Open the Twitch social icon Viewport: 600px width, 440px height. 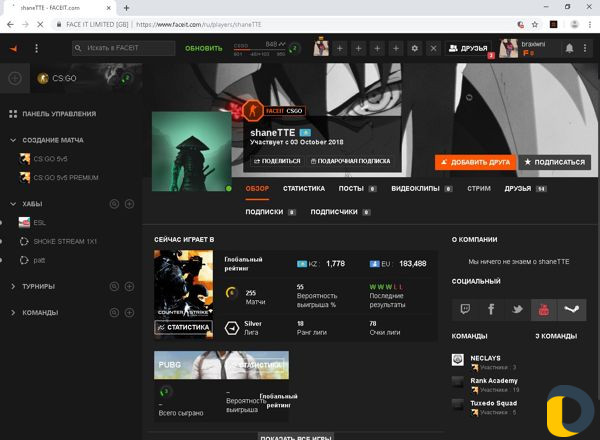[x=465, y=309]
